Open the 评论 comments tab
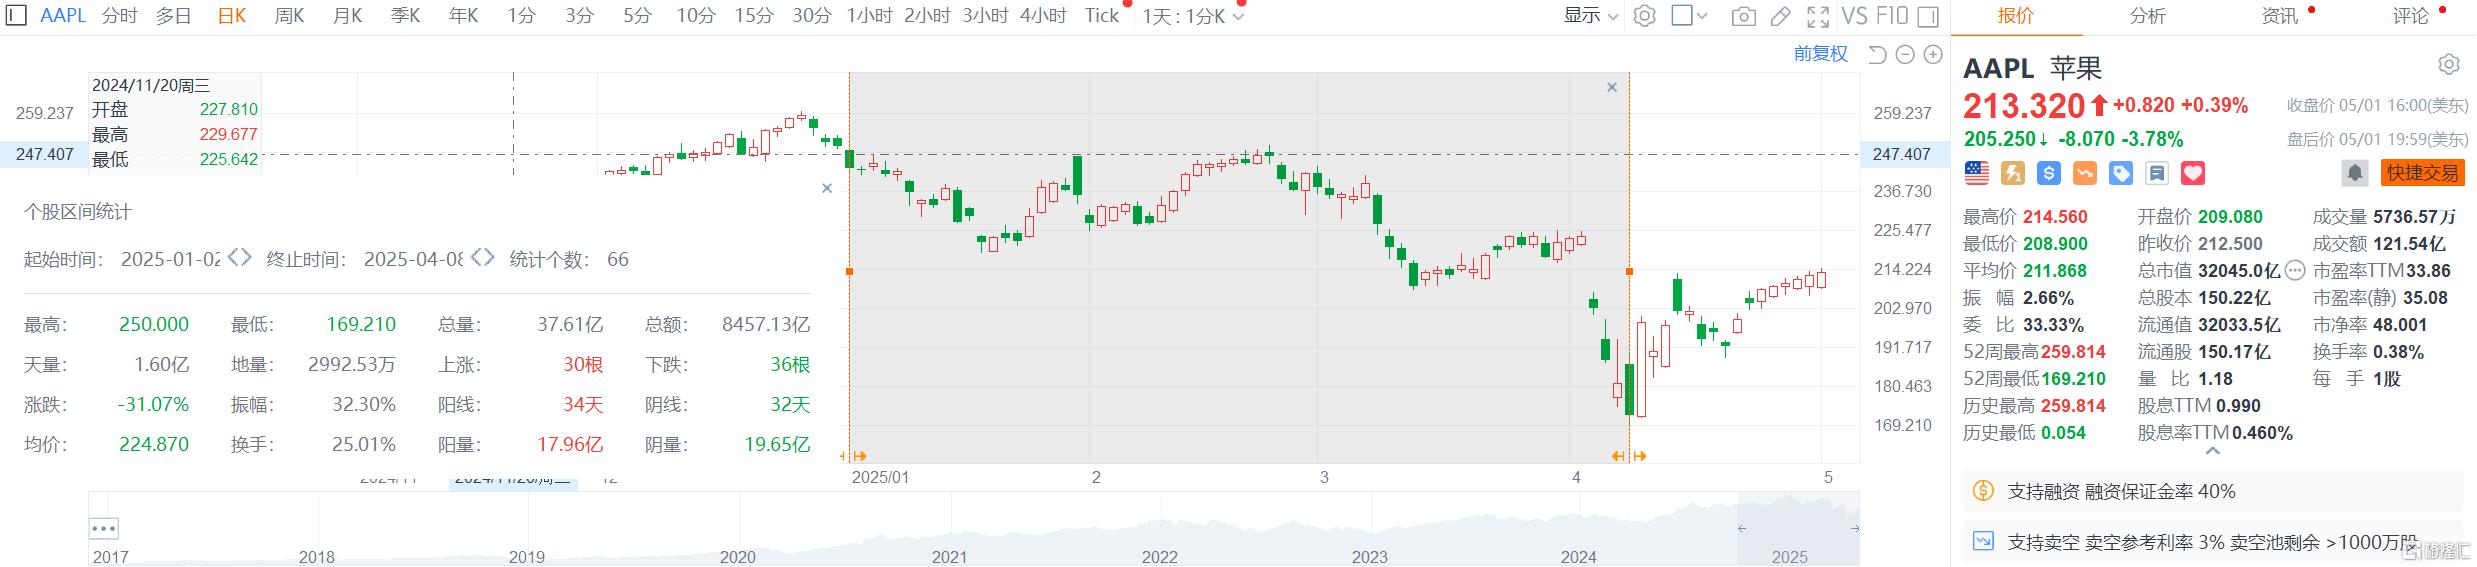The width and height of the screenshot is (2477, 567). (x=2411, y=16)
